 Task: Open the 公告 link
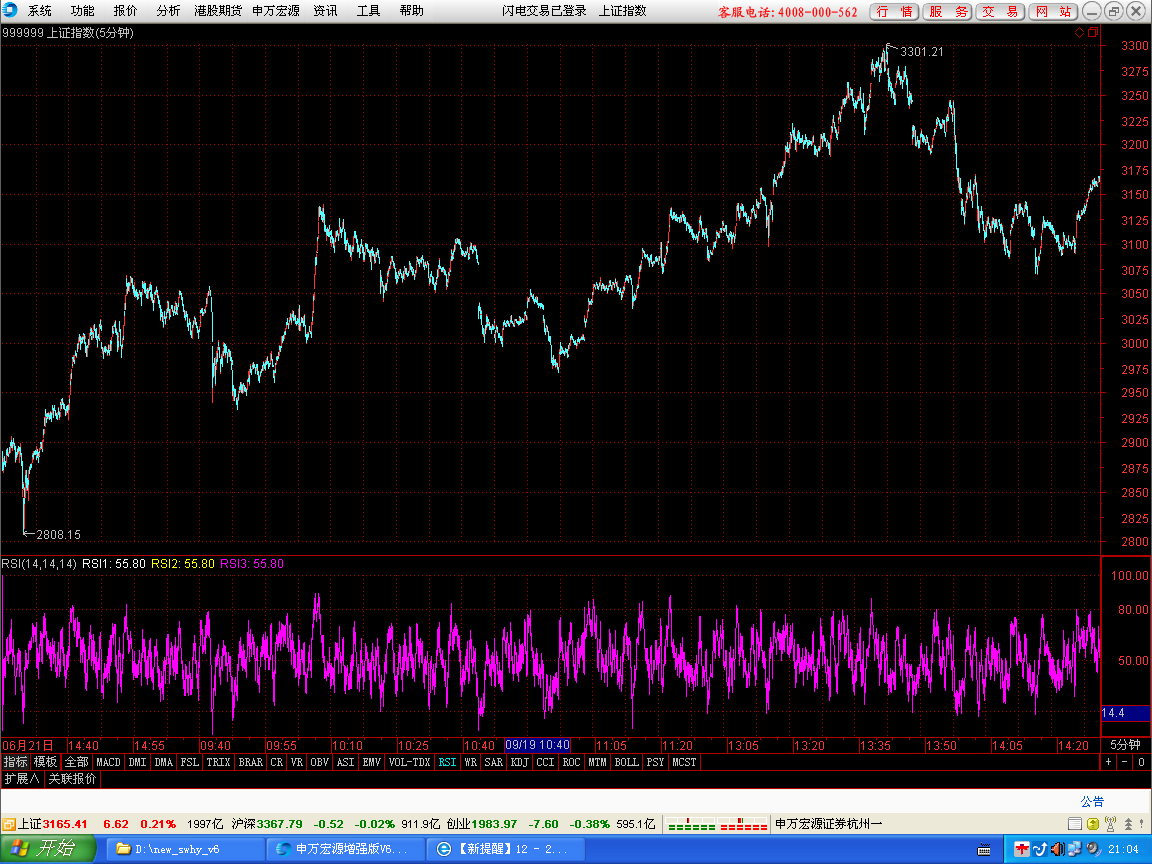click(1092, 802)
